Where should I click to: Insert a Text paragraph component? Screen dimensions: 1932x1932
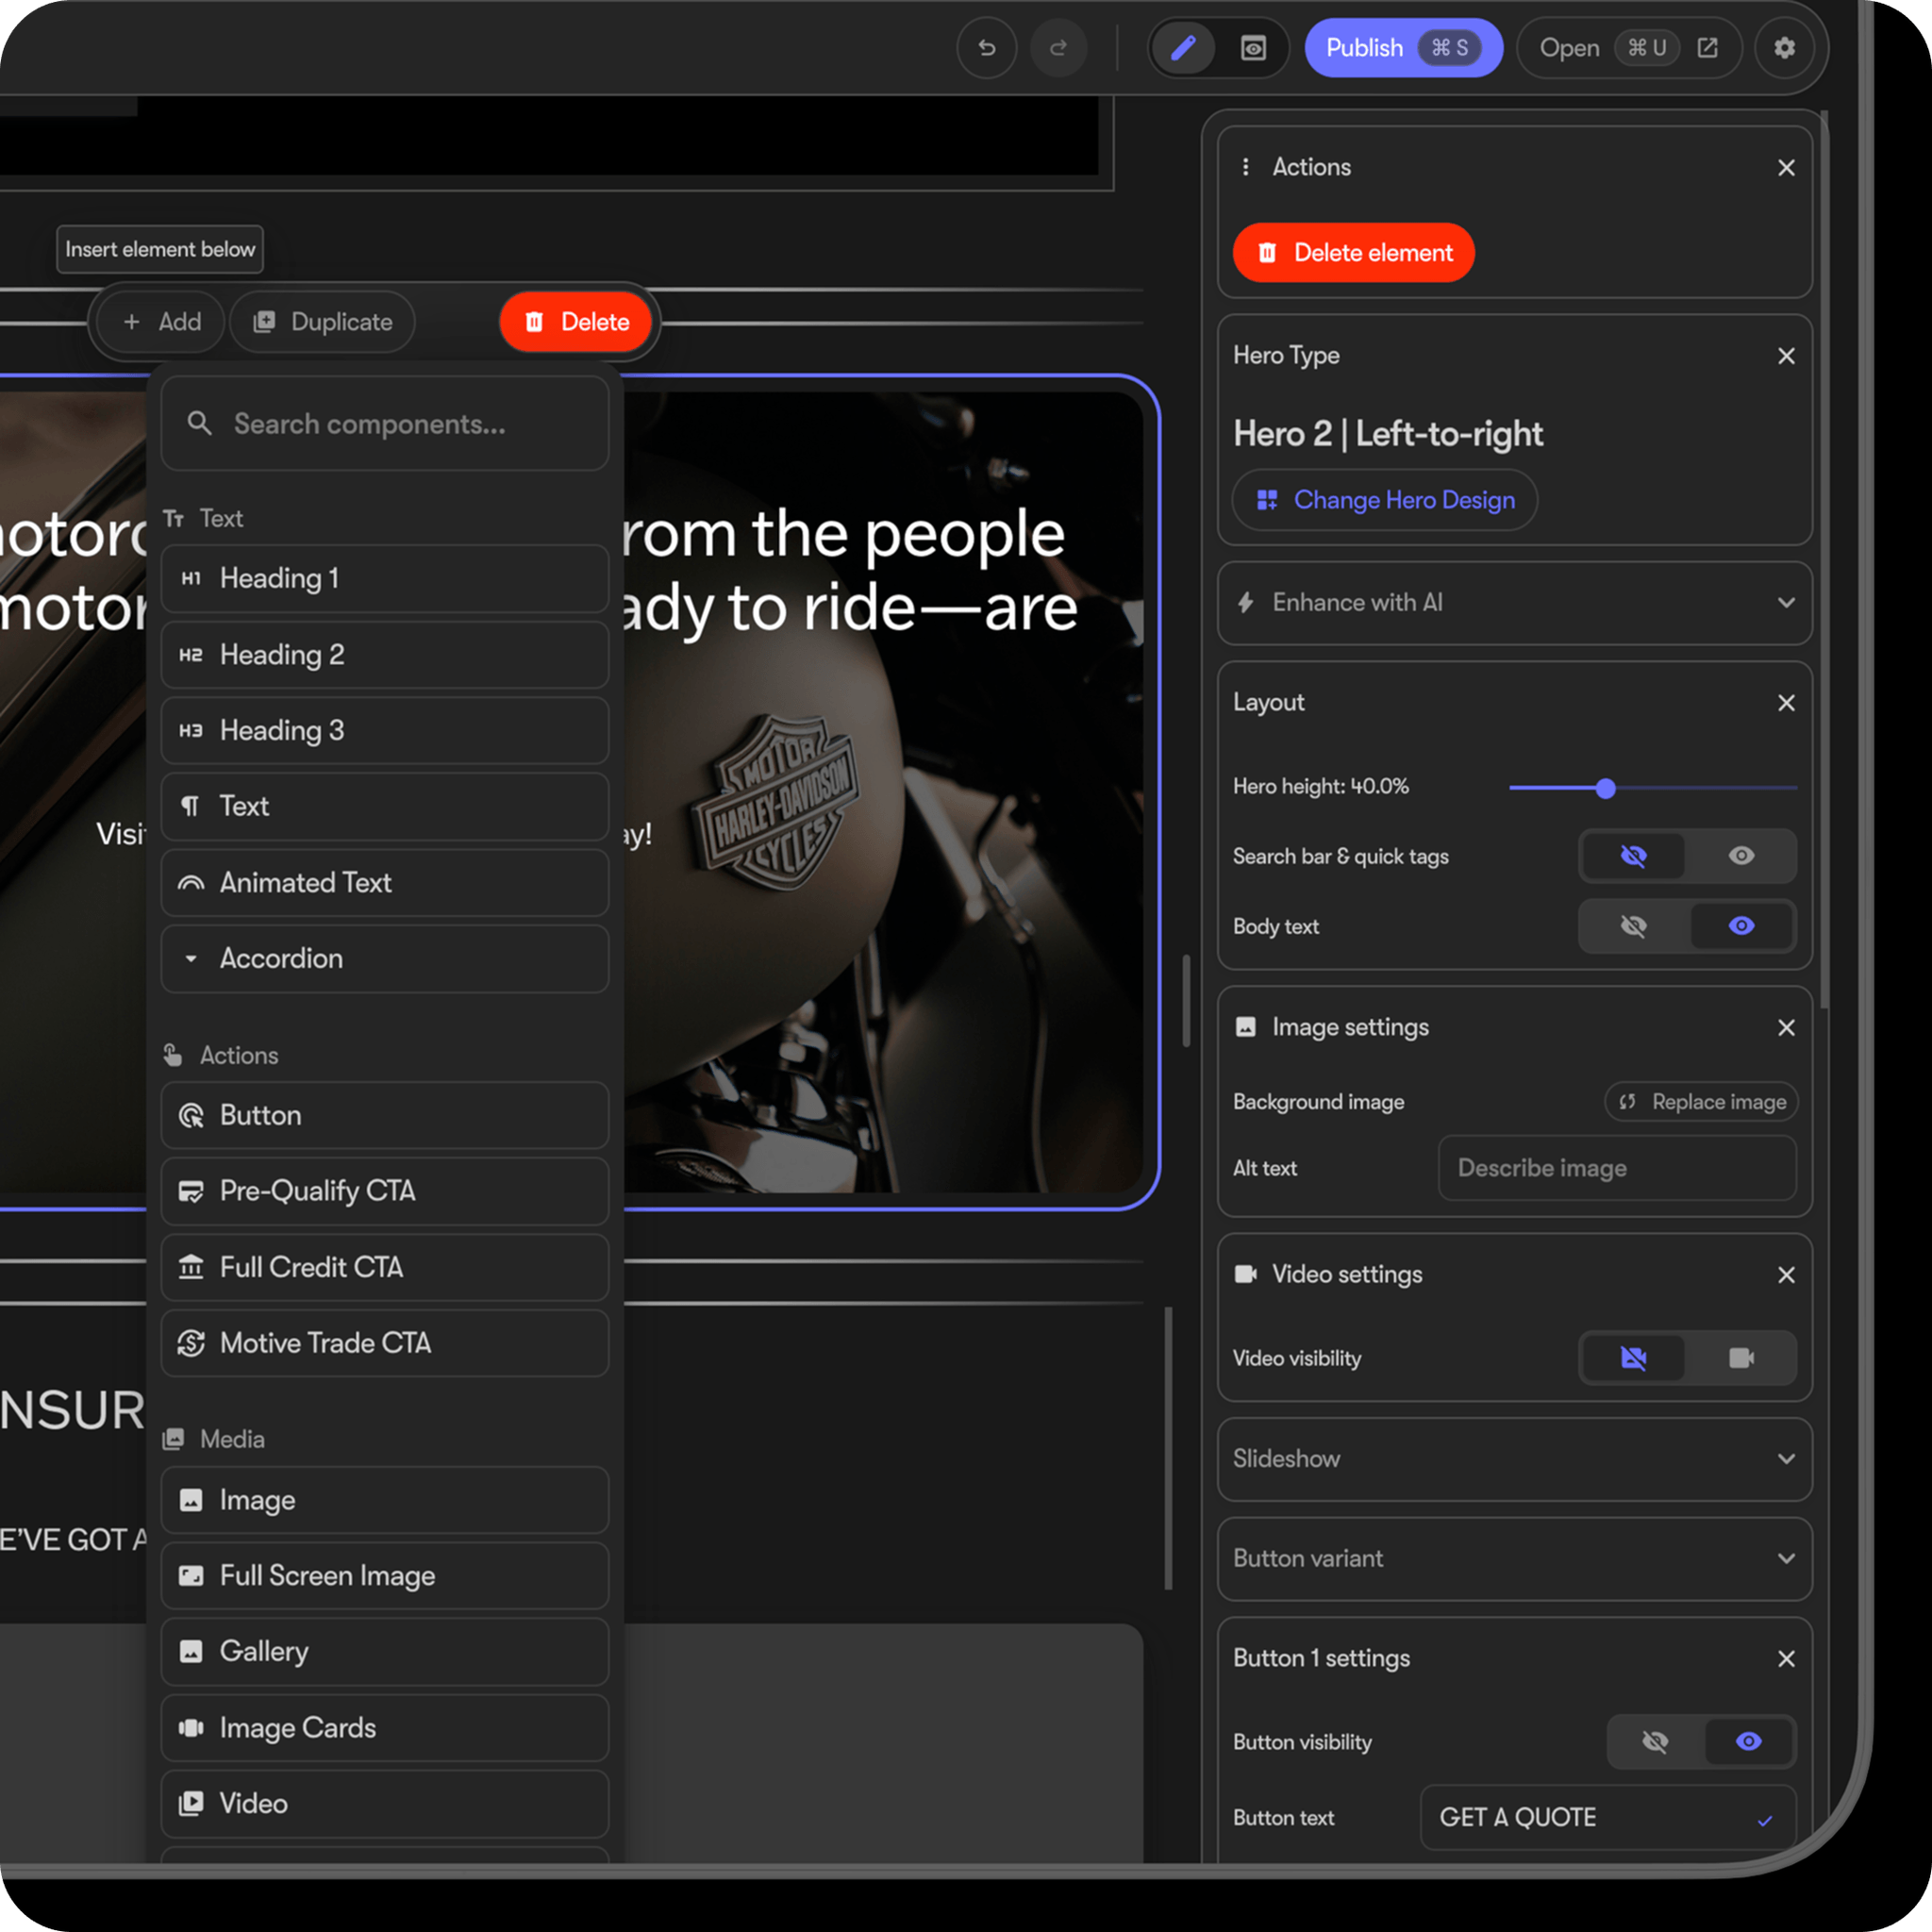pyautogui.click(x=385, y=806)
